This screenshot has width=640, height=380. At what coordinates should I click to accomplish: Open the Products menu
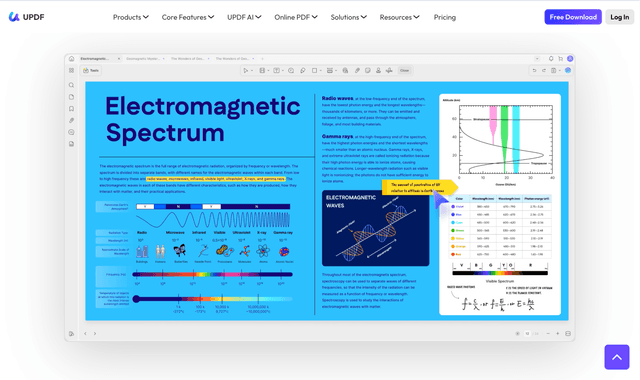coord(131,17)
